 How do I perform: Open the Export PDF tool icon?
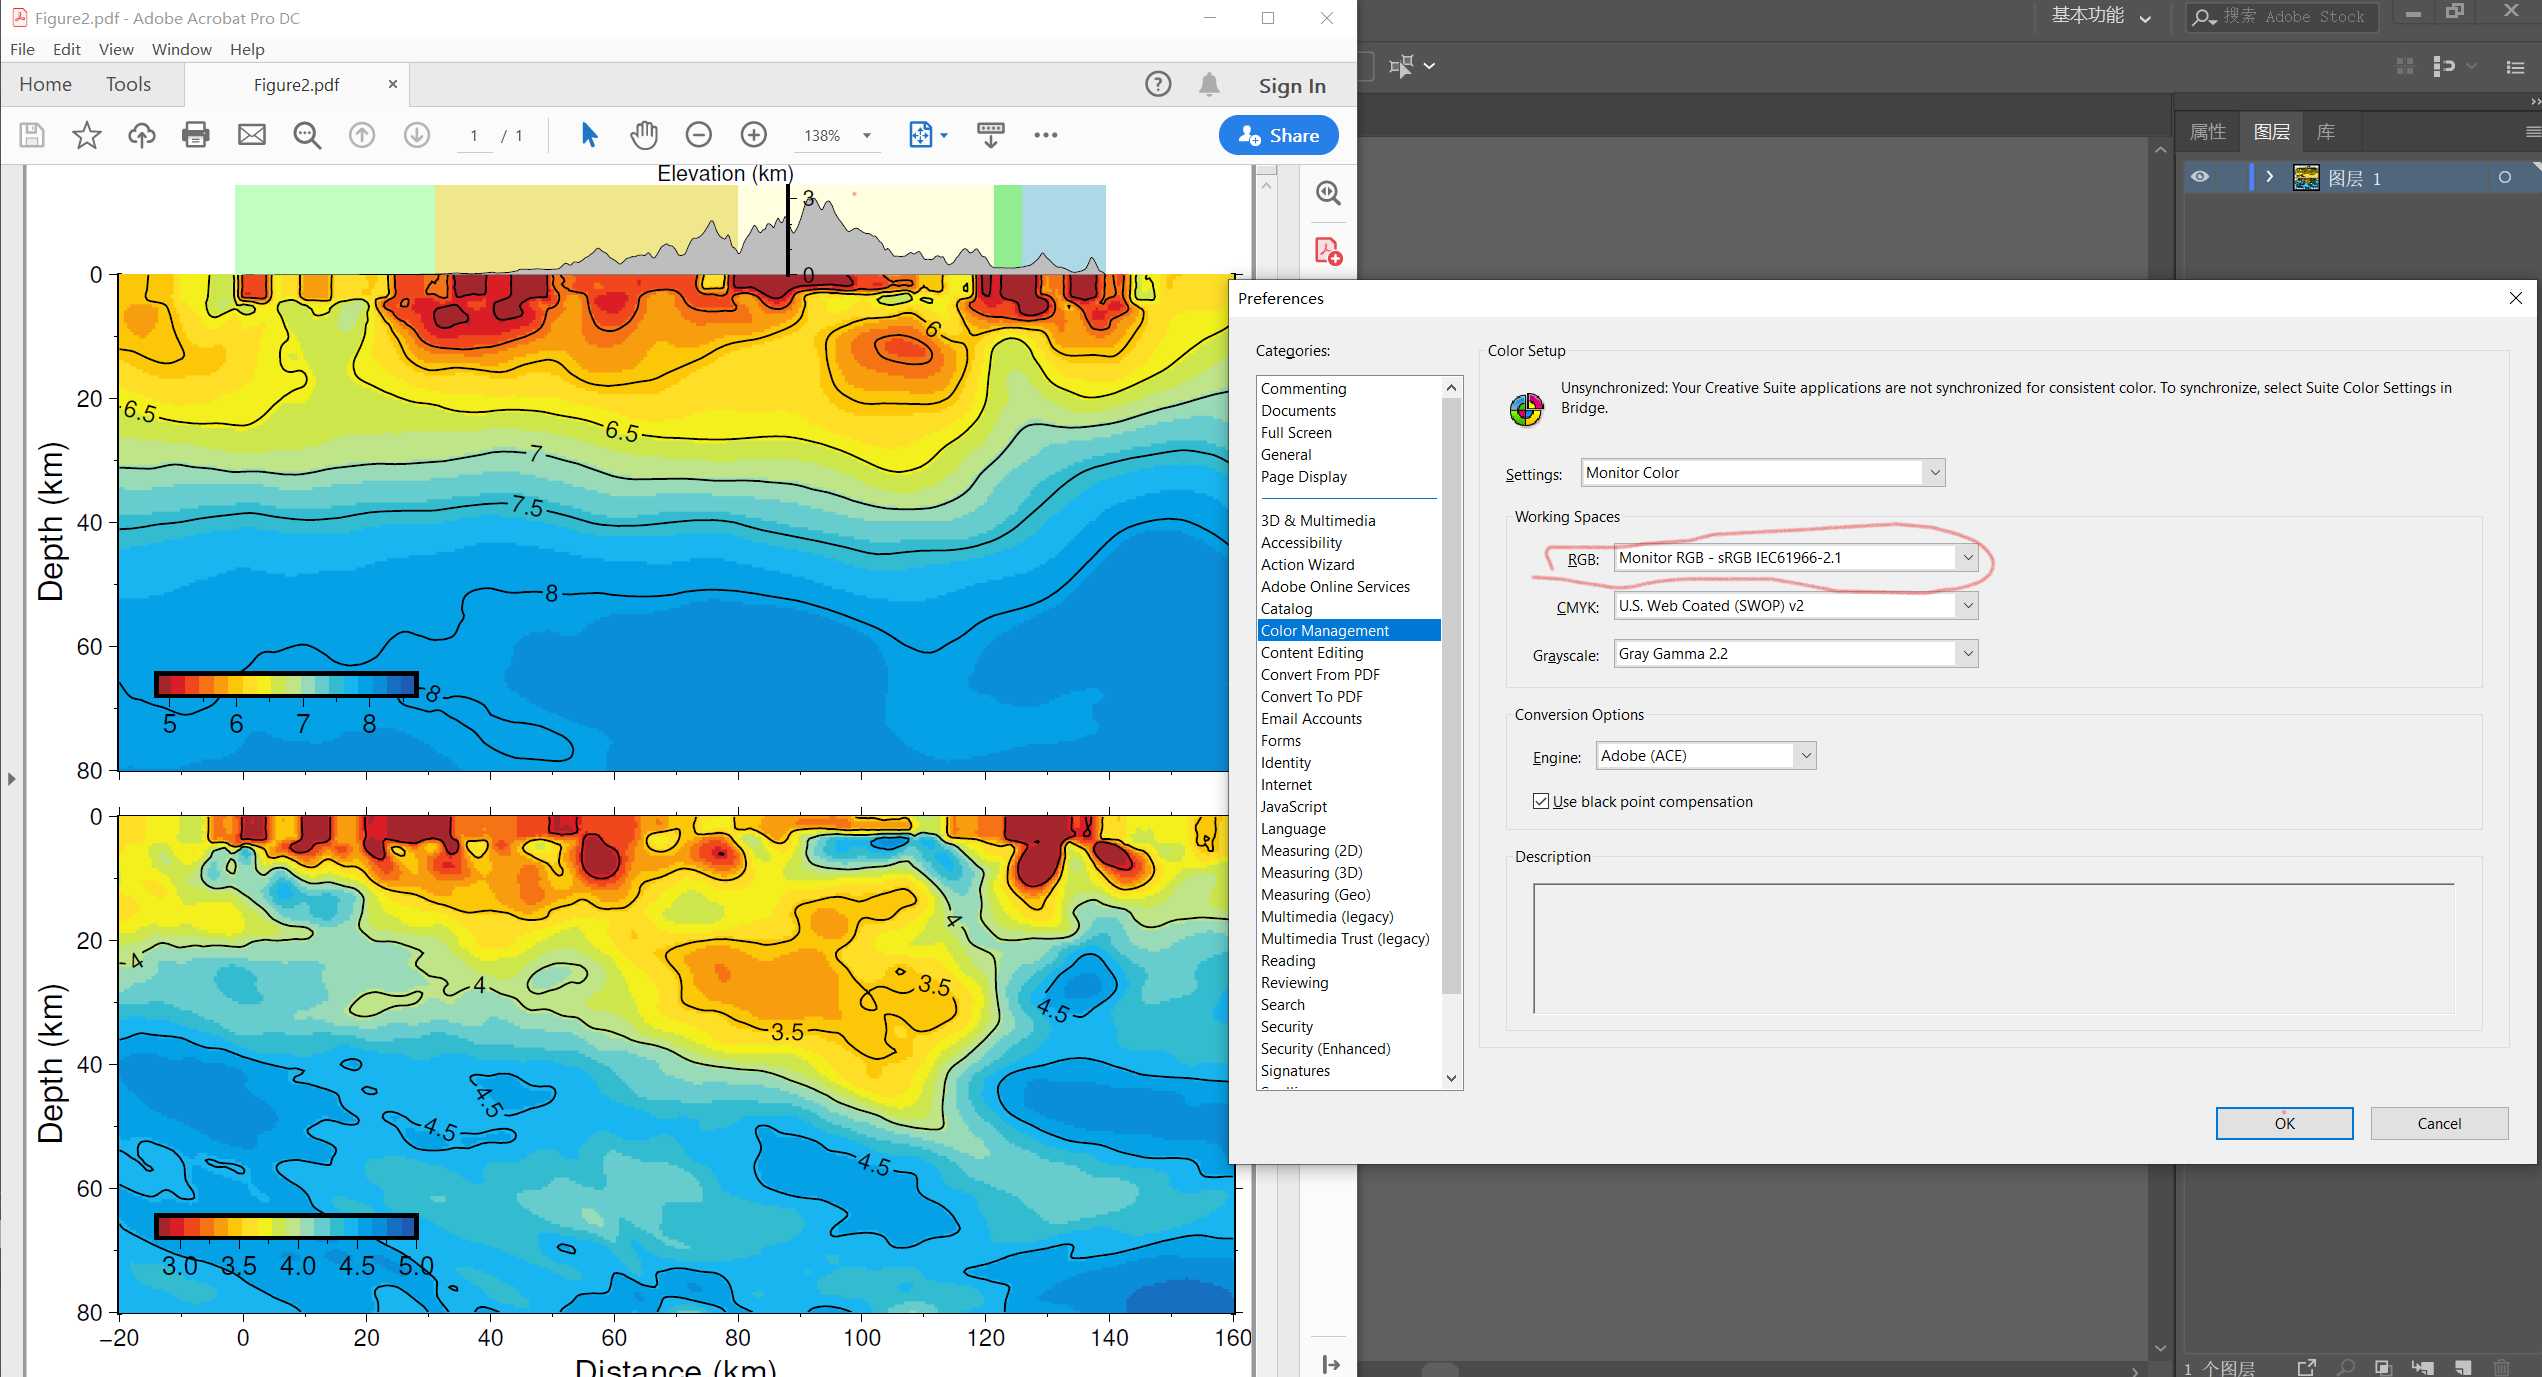[1328, 251]
